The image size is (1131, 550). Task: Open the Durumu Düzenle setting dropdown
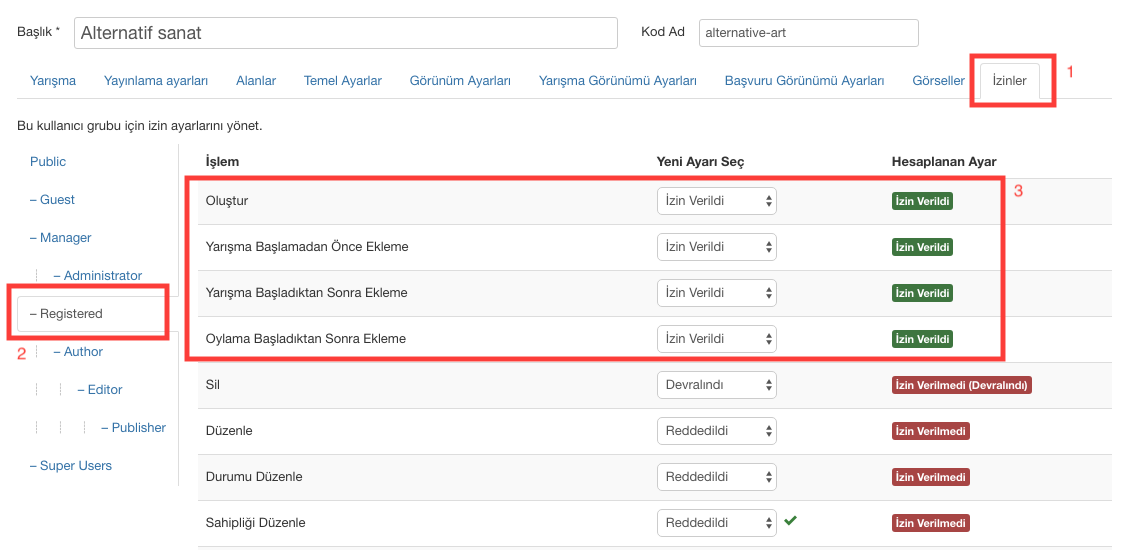(x=716, y=477)
